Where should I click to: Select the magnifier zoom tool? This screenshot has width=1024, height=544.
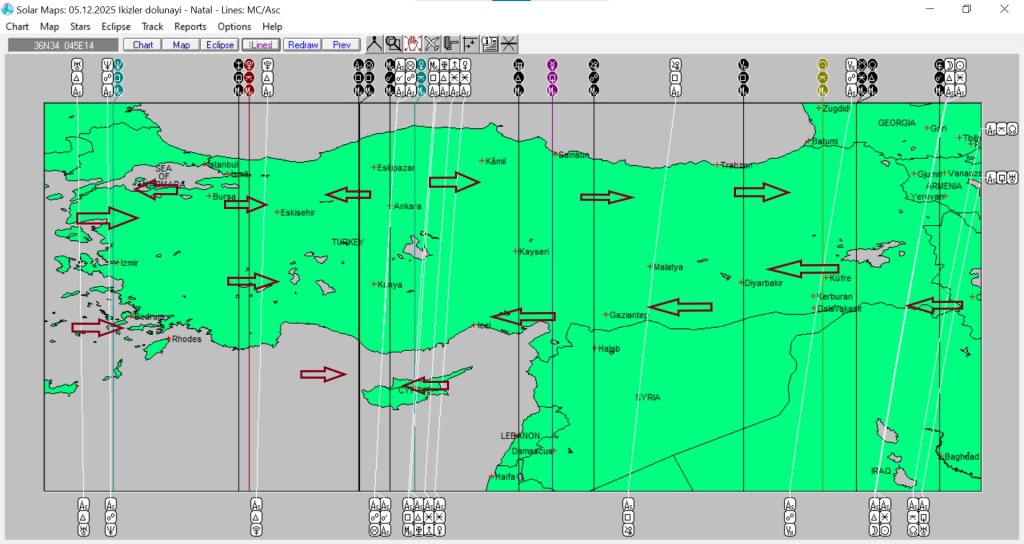[x=393, y=44]
